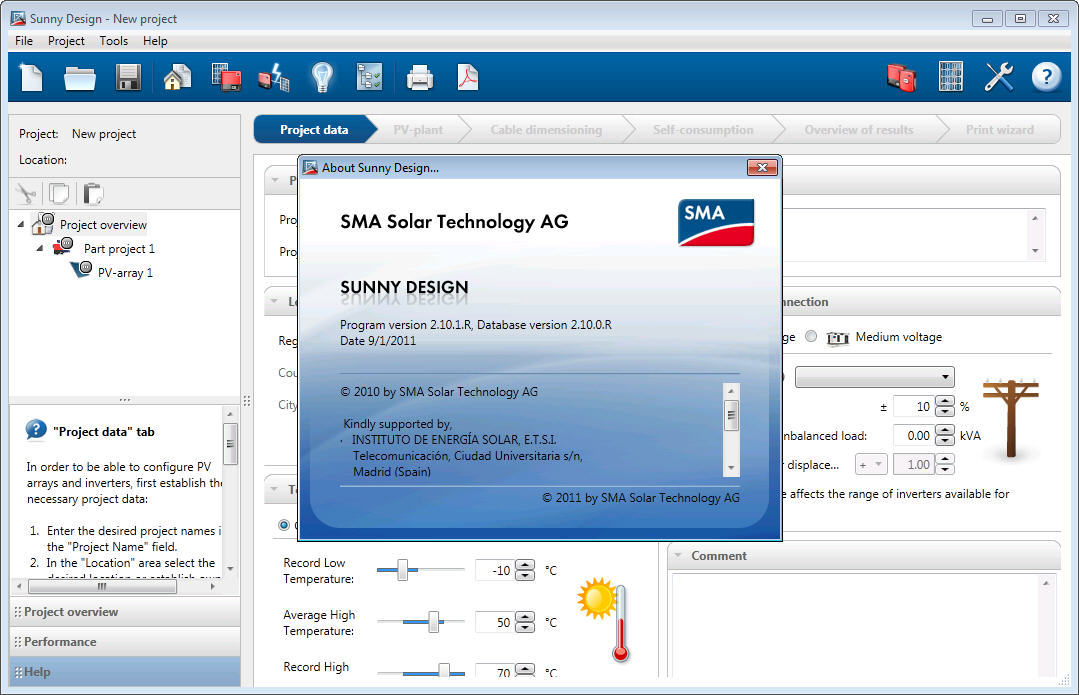Open the Tools menu
Viewport: 1079px width, 695px height.
(114, 41)
